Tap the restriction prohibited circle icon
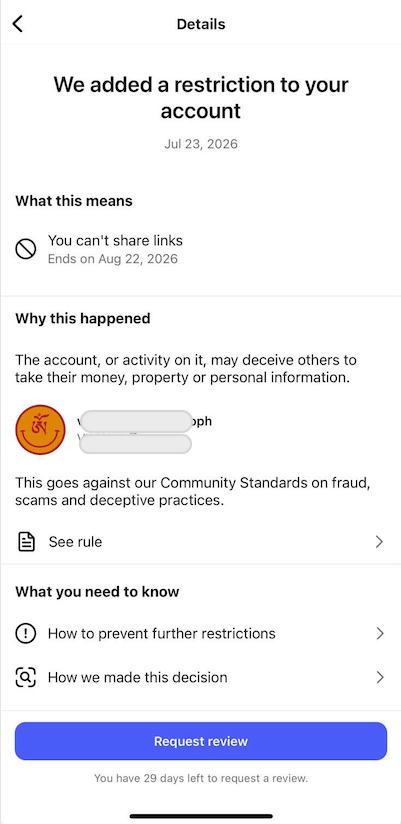Viewport: 401px width, 824px height. coord(25,249)
